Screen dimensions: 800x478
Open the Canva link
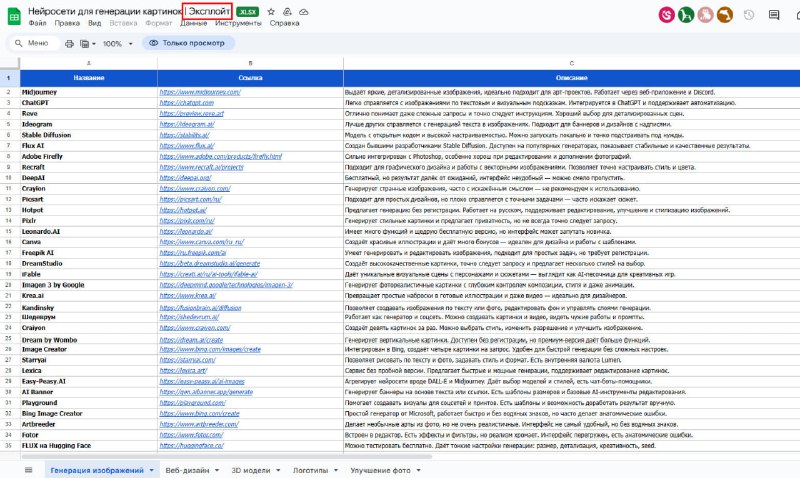pyautogui.click(x=202, y=242)
